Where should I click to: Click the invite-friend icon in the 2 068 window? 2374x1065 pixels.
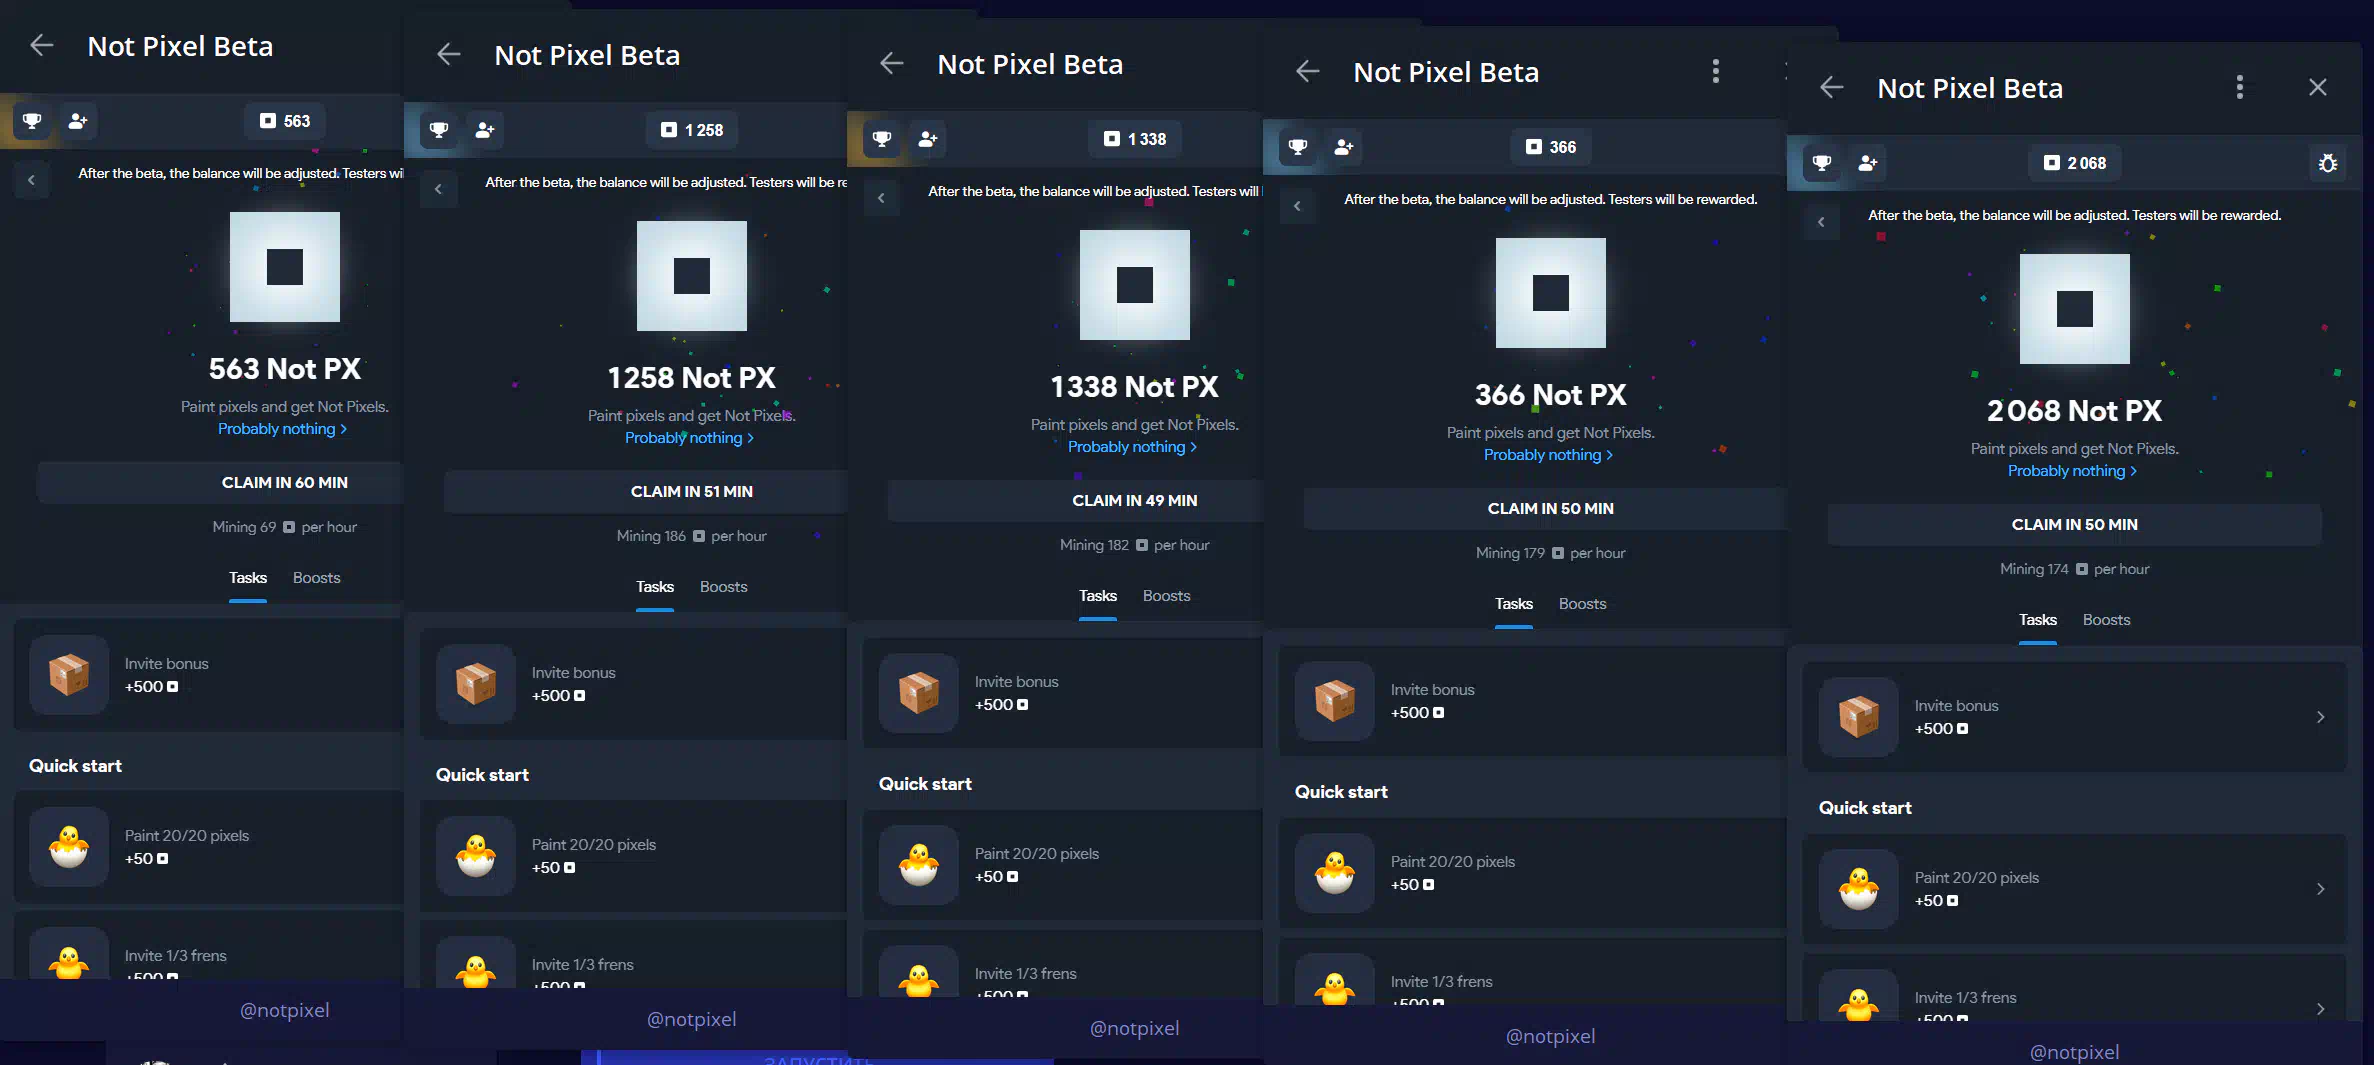1868,163
